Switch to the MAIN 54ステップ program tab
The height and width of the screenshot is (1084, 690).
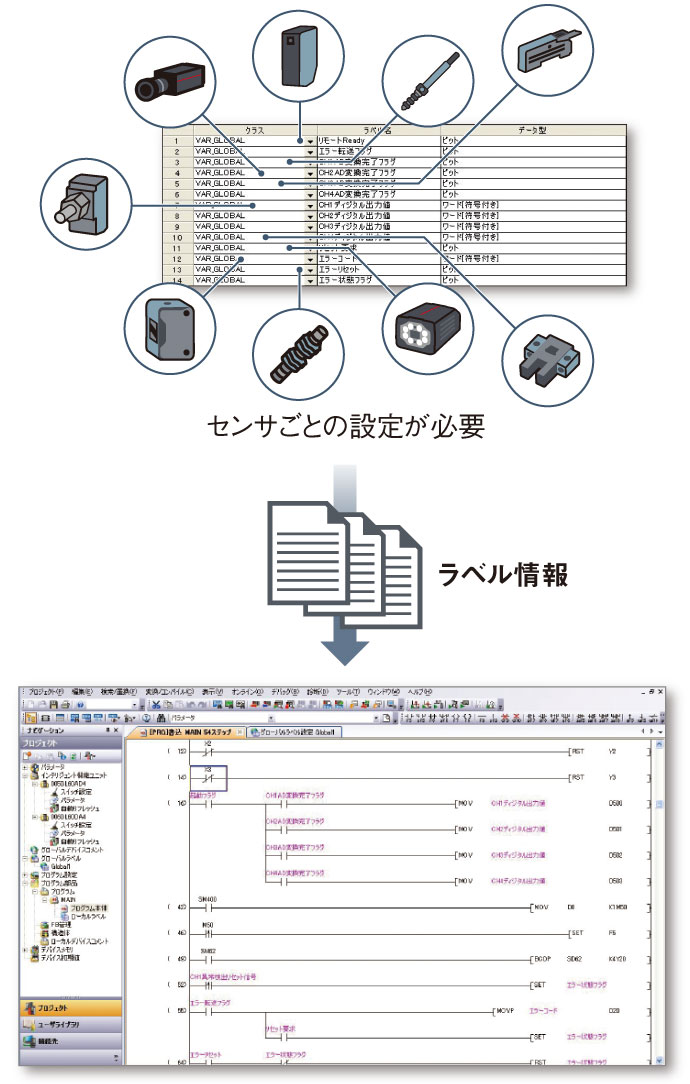click(188, 731)
